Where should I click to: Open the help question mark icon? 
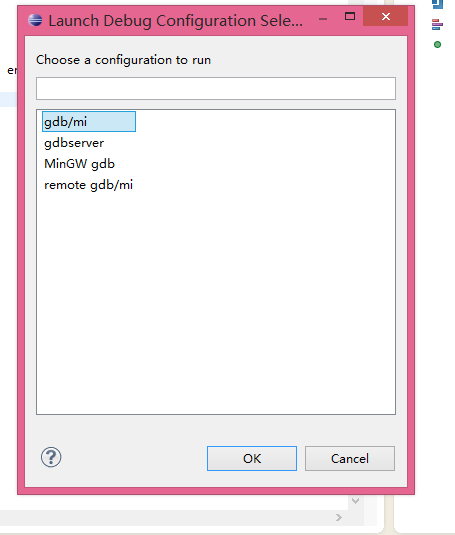point(51,457)
